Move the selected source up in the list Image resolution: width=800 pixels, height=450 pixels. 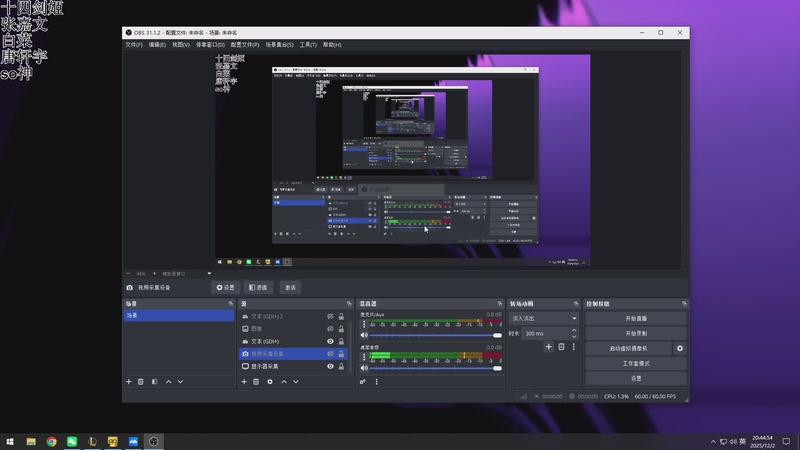(284, 382)
